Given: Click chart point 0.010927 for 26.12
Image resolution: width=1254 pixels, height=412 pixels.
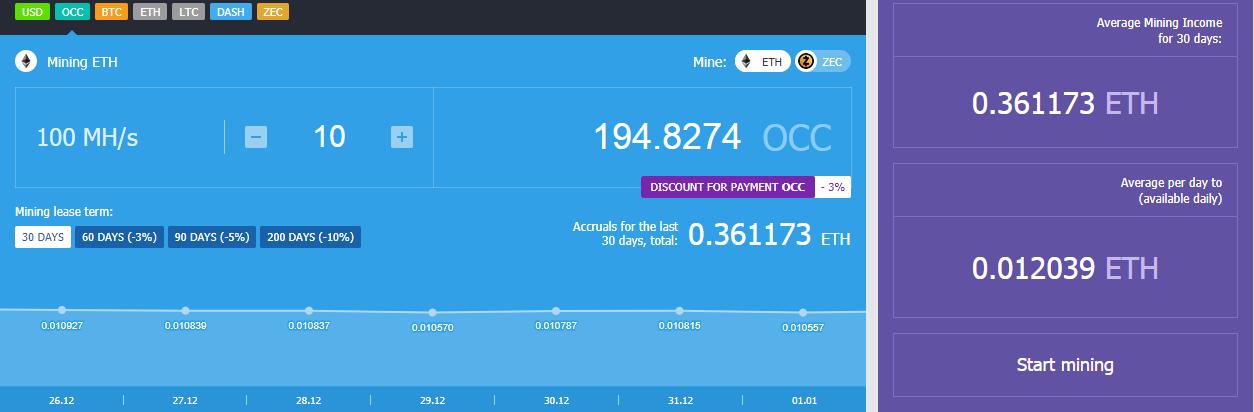Looking at the screenshot, I should coord(62,310).
